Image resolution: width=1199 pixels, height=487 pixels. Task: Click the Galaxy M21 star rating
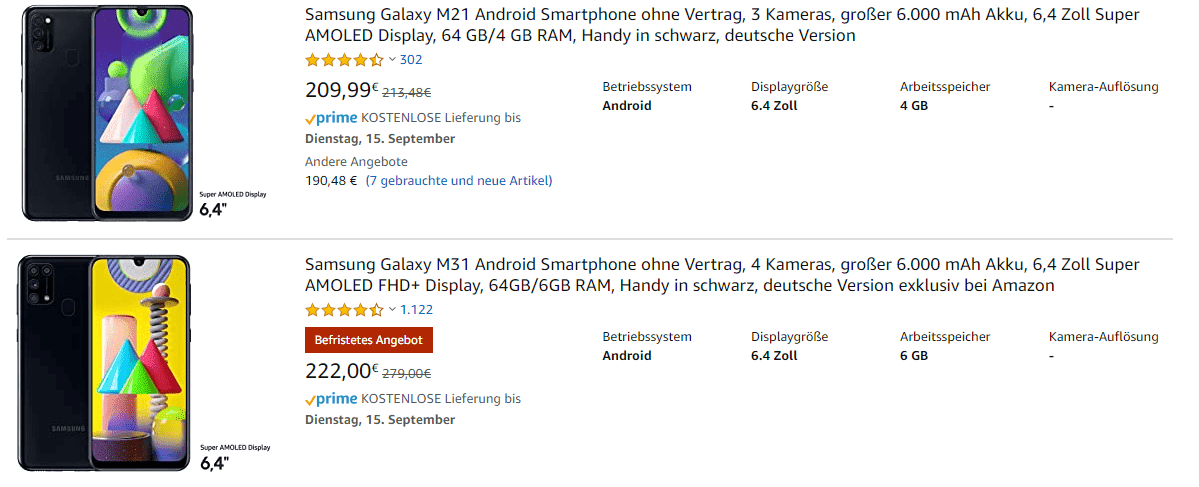344,60
